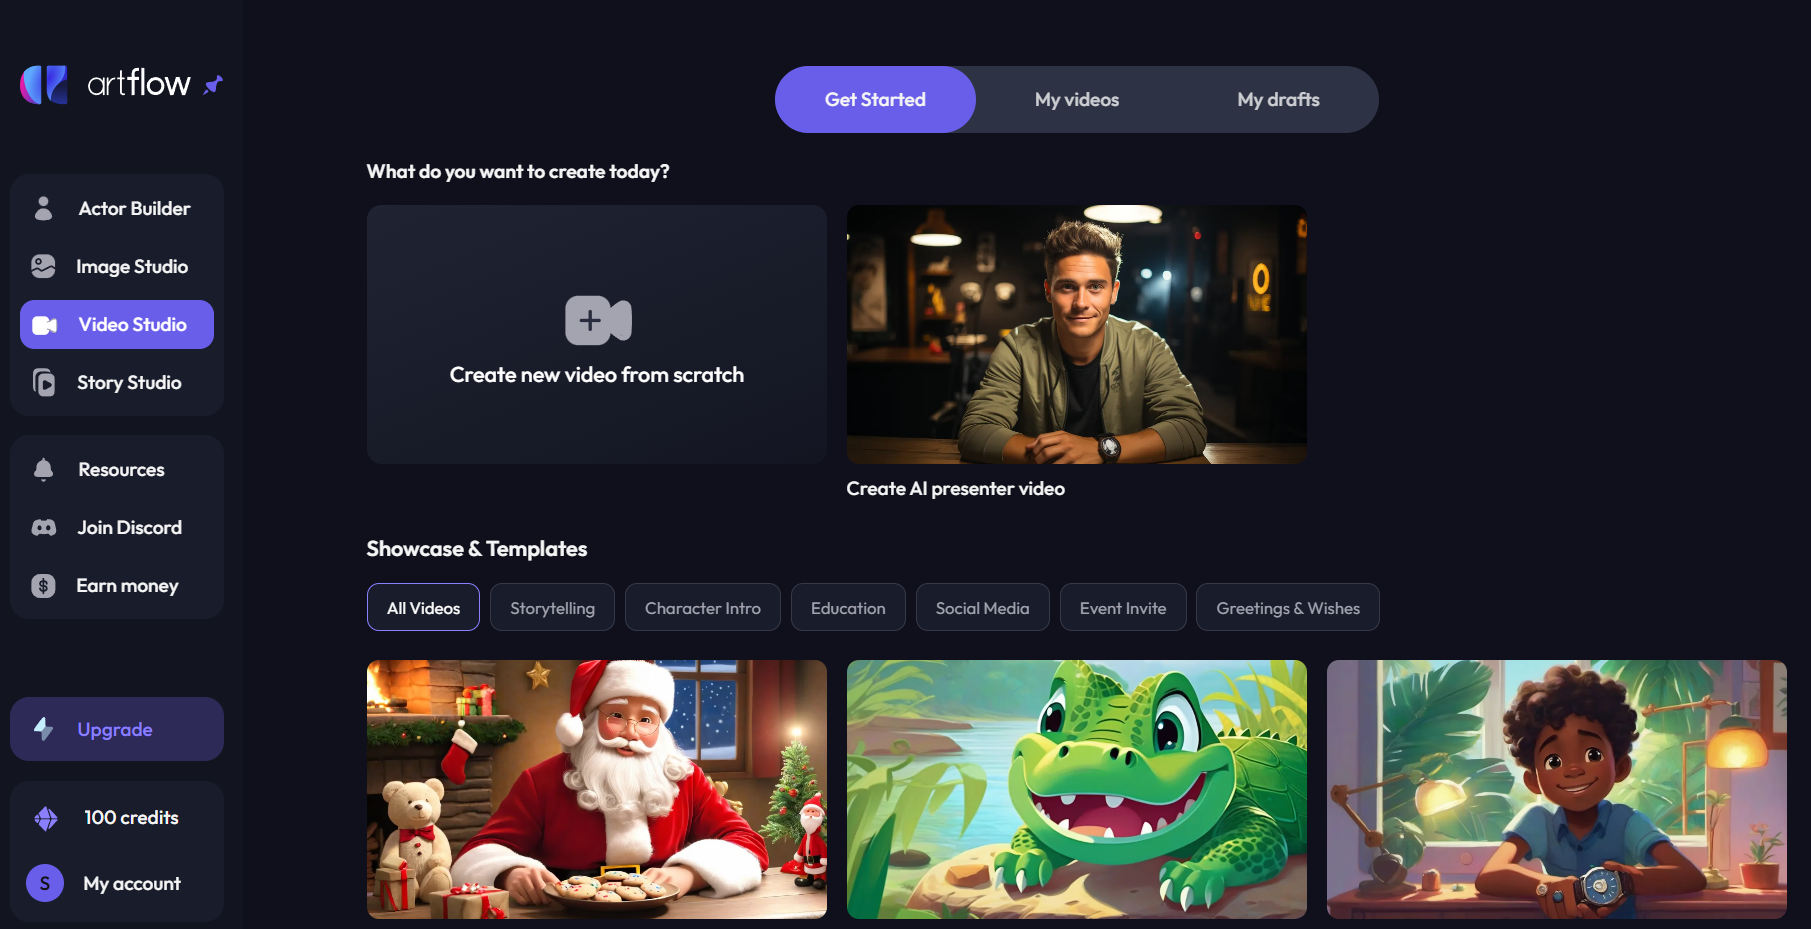Open Actor Builder from sidebar
Screen dimensions: 1811x929
[x=117, y=208]
